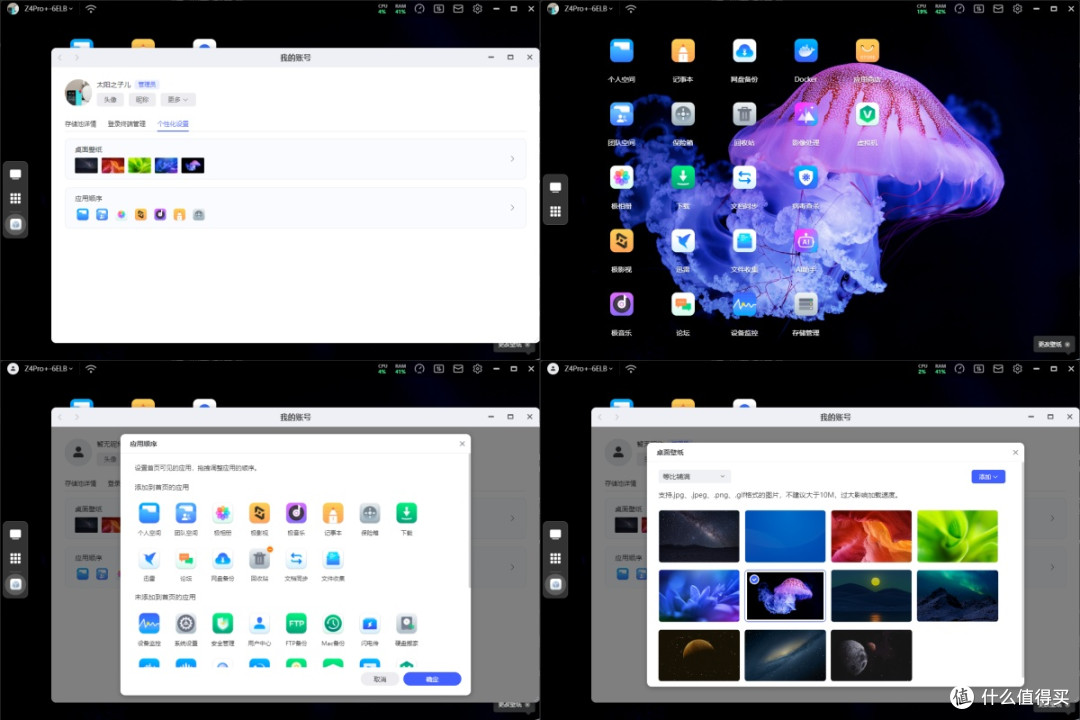Close the 桌面壁纸 dialog
Screen dimensions: 1080x720
1015,453
